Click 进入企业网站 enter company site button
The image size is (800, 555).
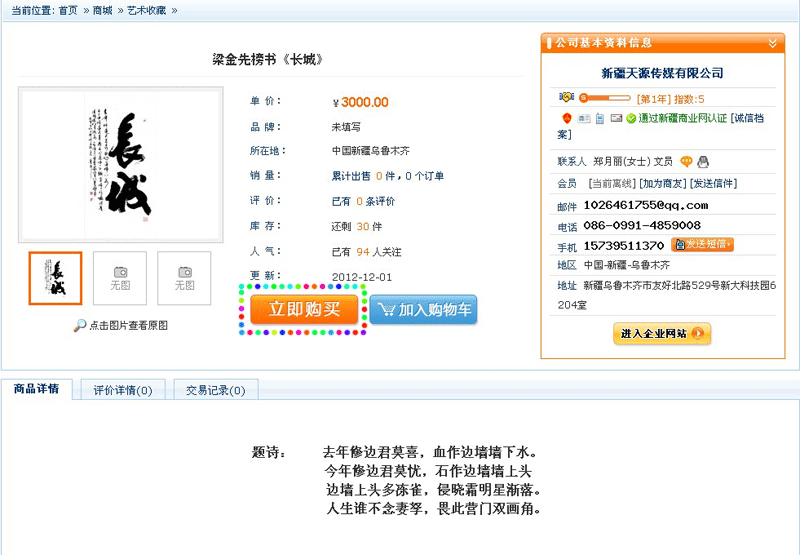(662, 334)
